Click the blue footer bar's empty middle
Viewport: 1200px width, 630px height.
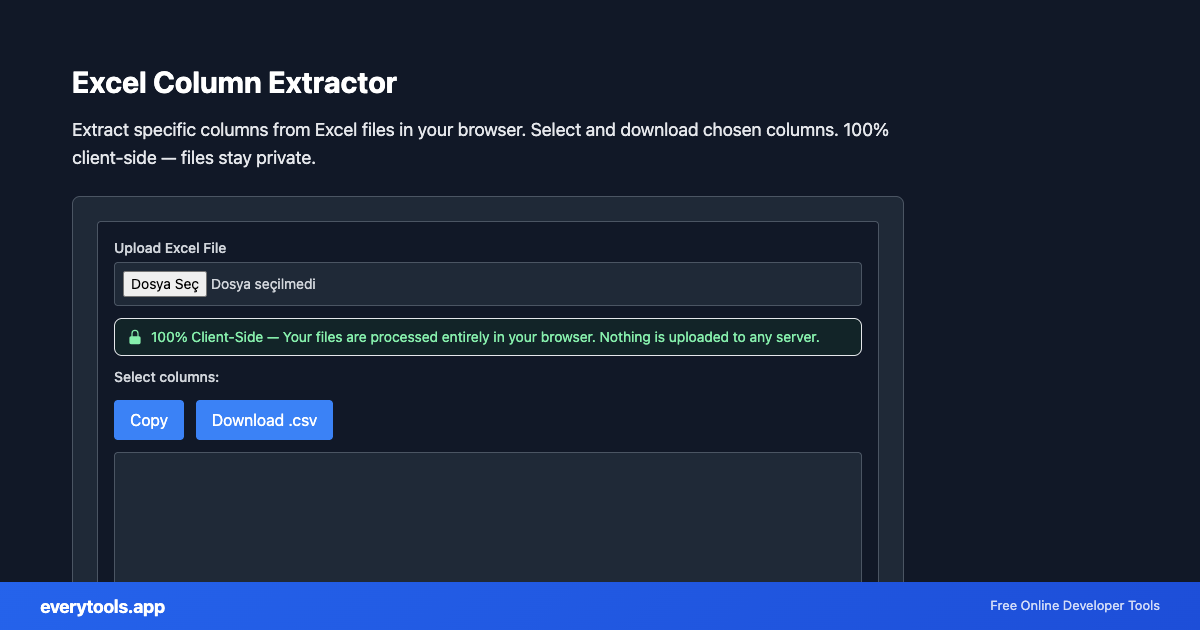click(x=580, y=606)
